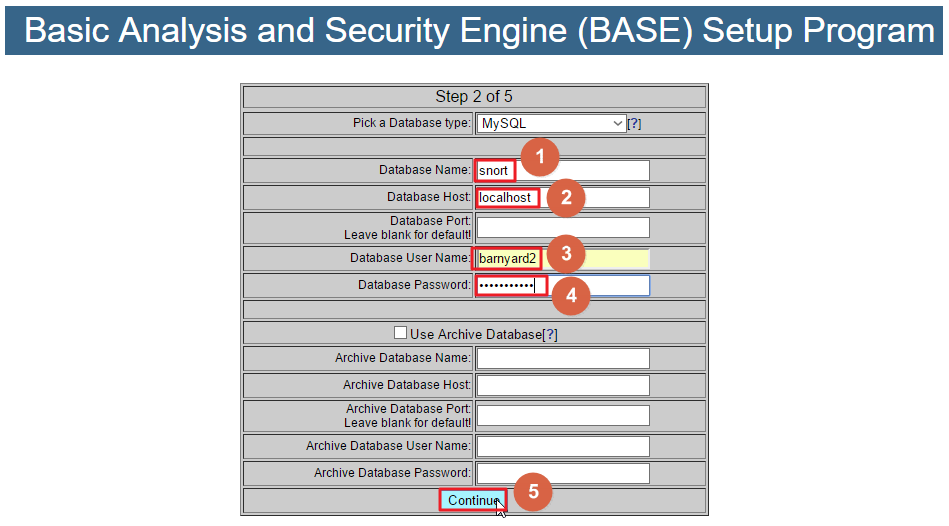Focus the Archive Database Password field
The image size is (949, 526).
(x=563, y=473)
